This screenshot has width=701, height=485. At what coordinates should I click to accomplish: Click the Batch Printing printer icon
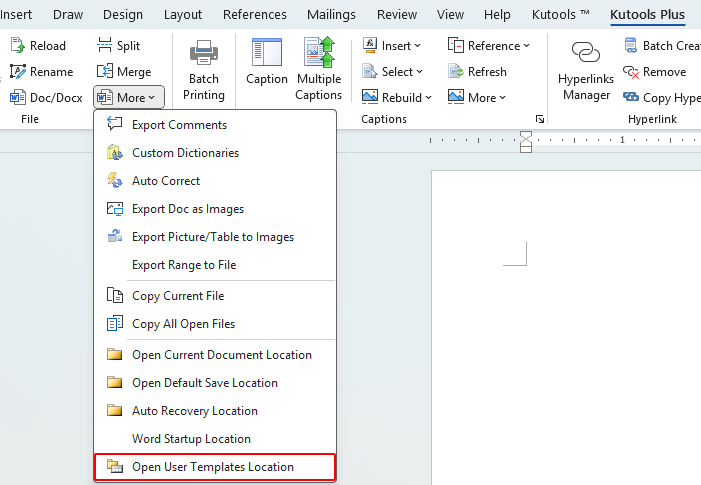tap(203, 53)
